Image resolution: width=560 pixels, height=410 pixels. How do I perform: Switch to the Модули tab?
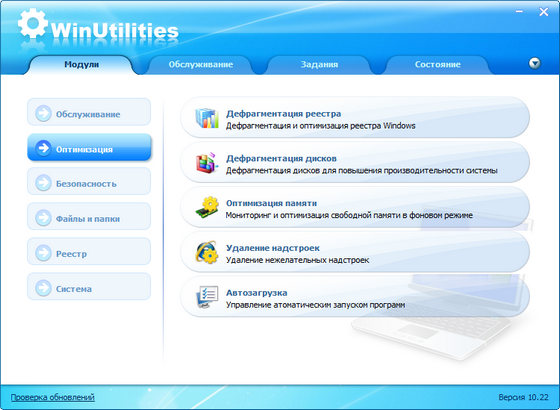coord(81,65)
